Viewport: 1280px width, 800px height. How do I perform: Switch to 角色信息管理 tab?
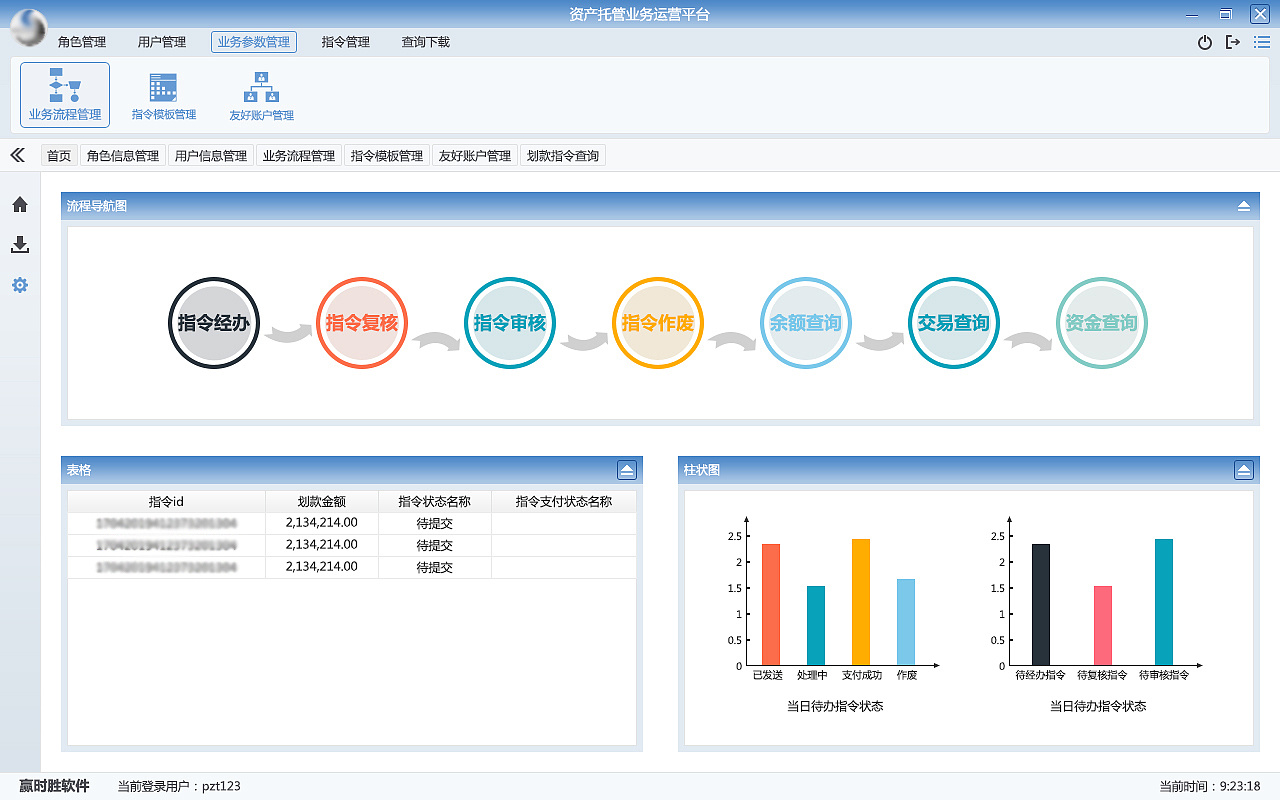tap(123, 156)
